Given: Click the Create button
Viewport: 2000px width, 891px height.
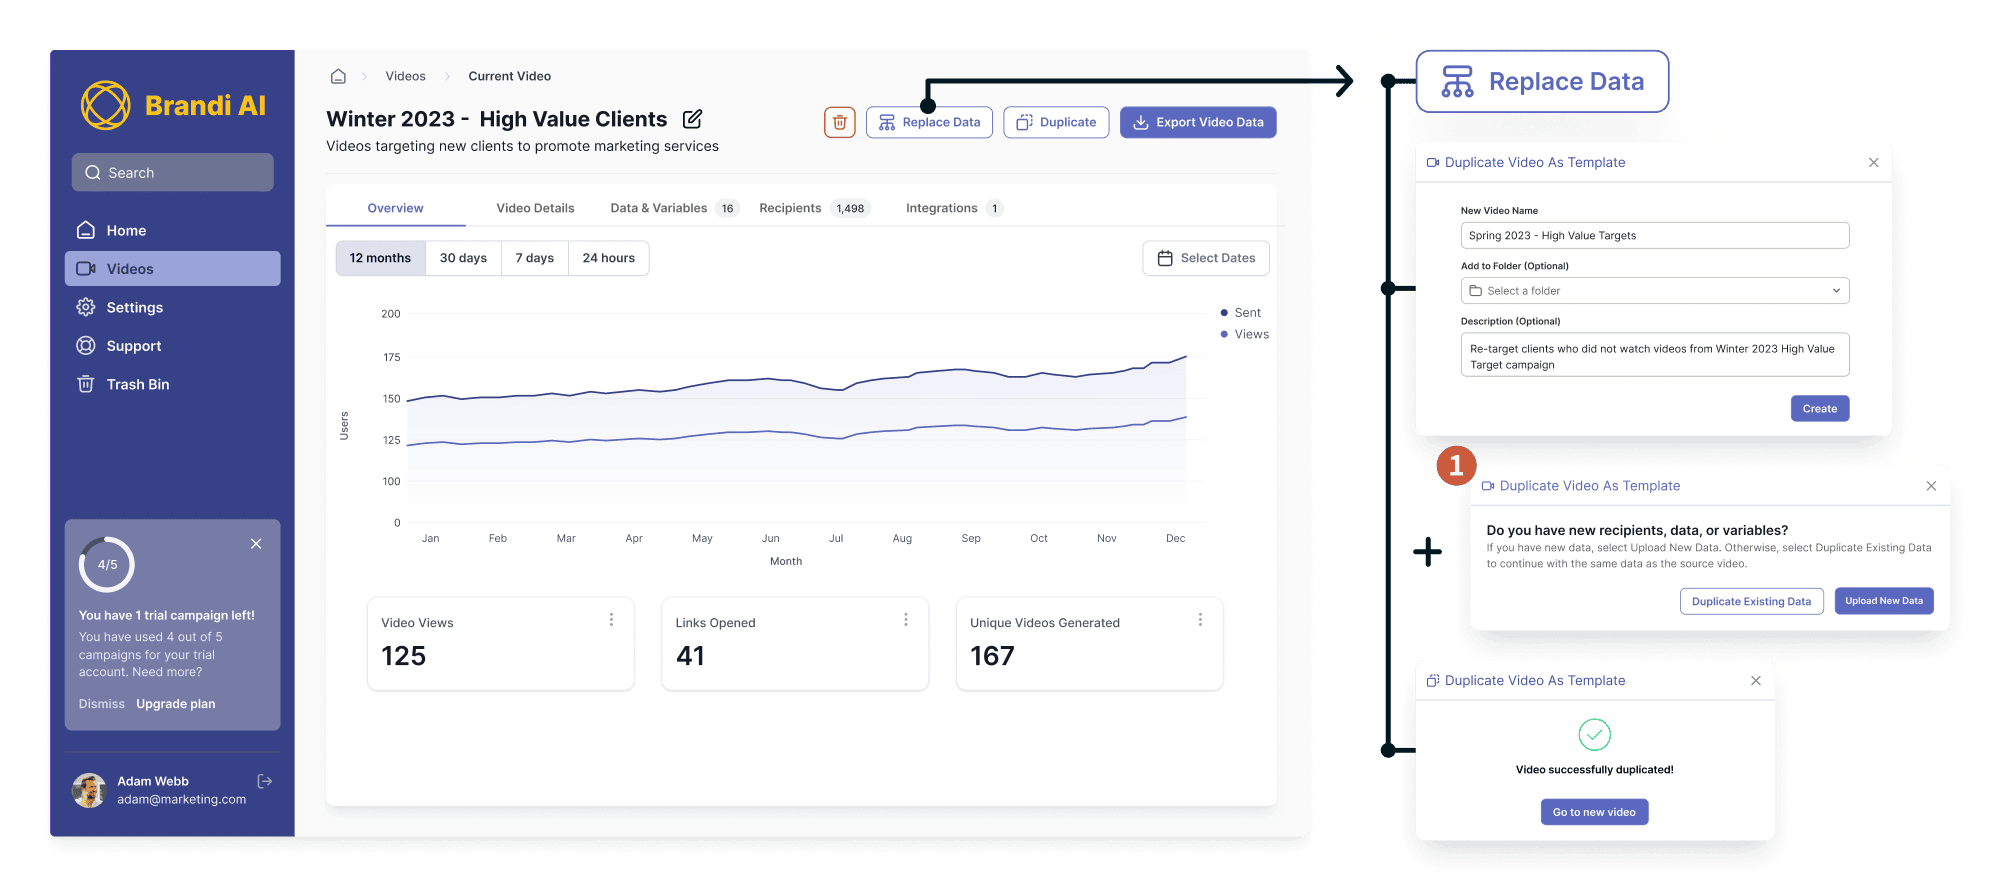Looking at the screenshot, I should 1820,408.
